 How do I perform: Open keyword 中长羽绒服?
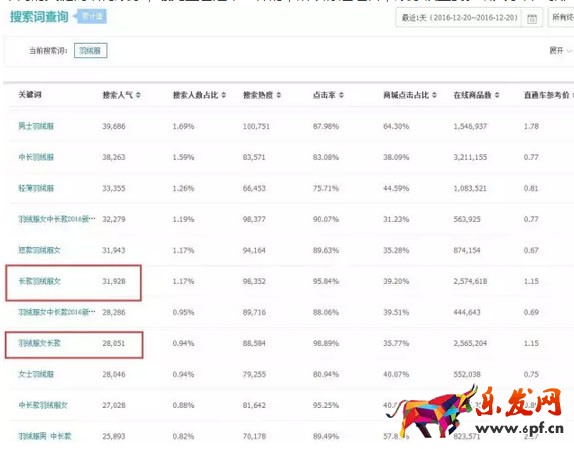tap(36, 157)
